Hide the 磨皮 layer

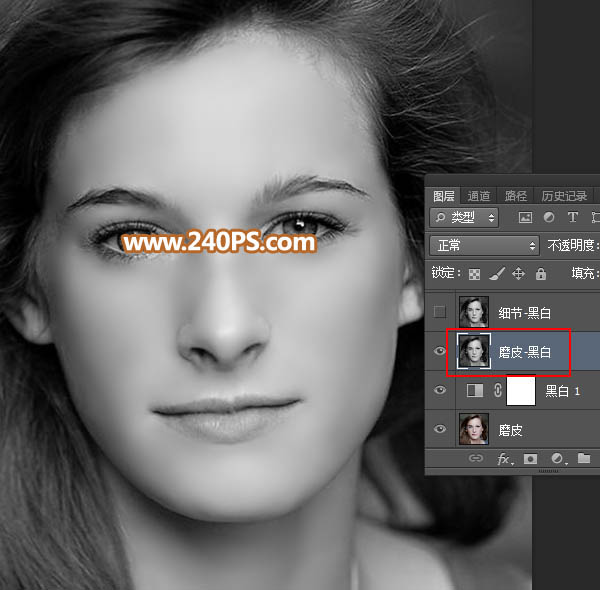[440, 429]
